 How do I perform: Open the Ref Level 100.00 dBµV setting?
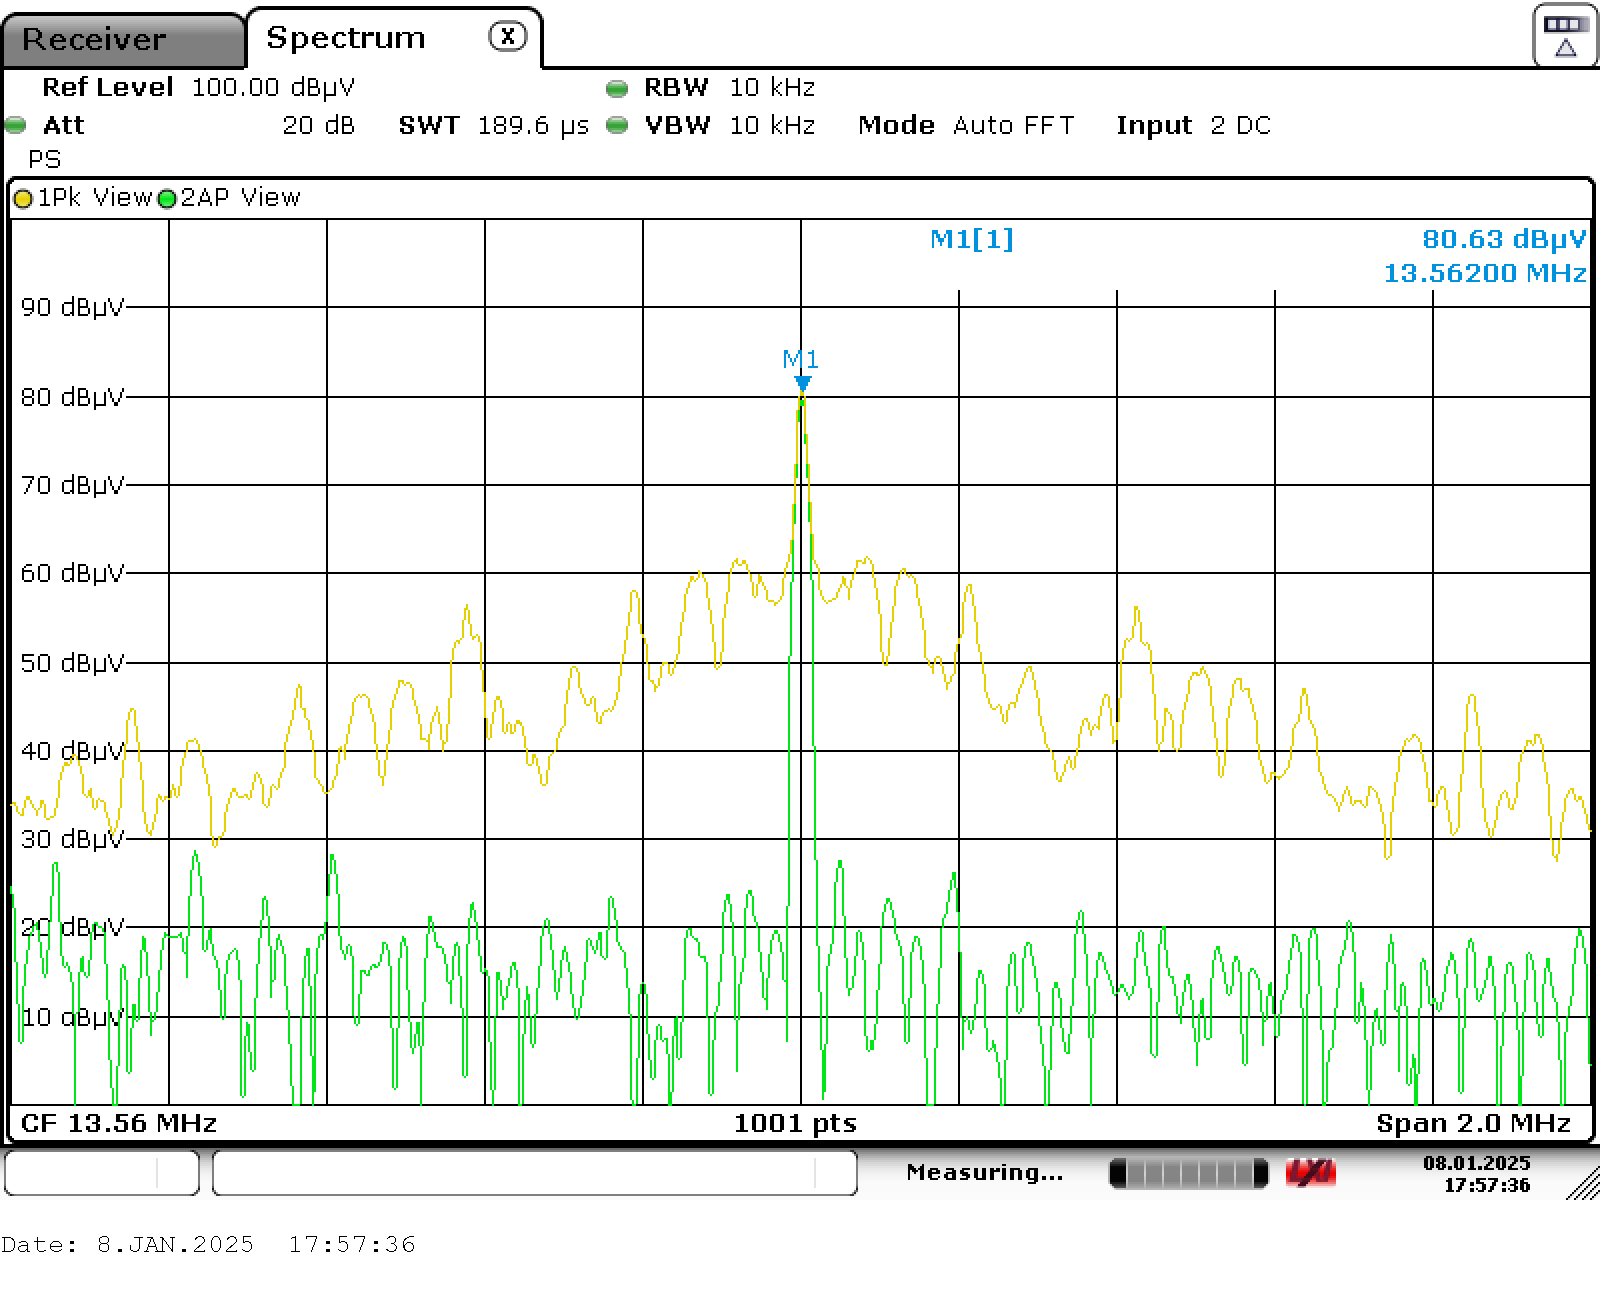pos(198,88)
